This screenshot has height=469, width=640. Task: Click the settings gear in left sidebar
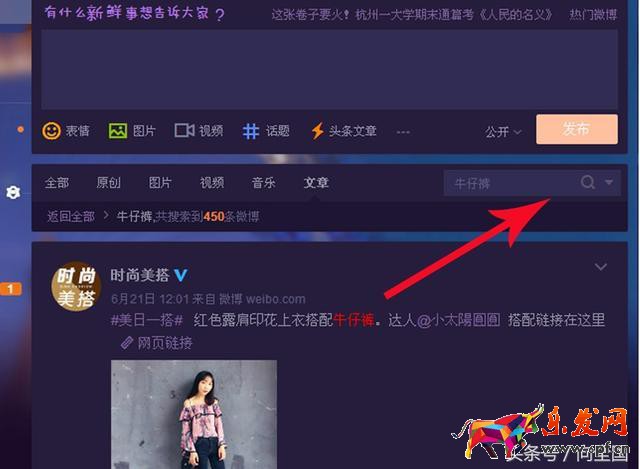click(x=13, y=192)
